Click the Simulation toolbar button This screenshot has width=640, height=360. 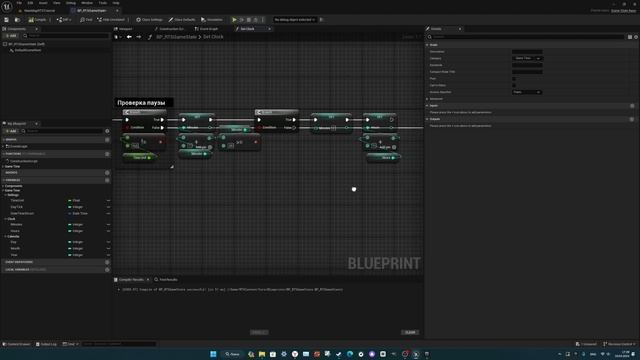click(212, 20)
